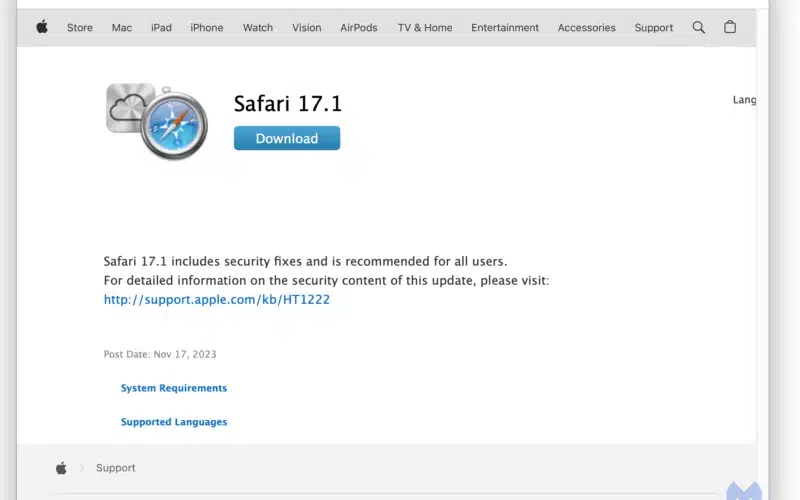This screenshot has height=500, width=800.
Task: Click the Apple logo in navigation bar
Action: [42, 27]
